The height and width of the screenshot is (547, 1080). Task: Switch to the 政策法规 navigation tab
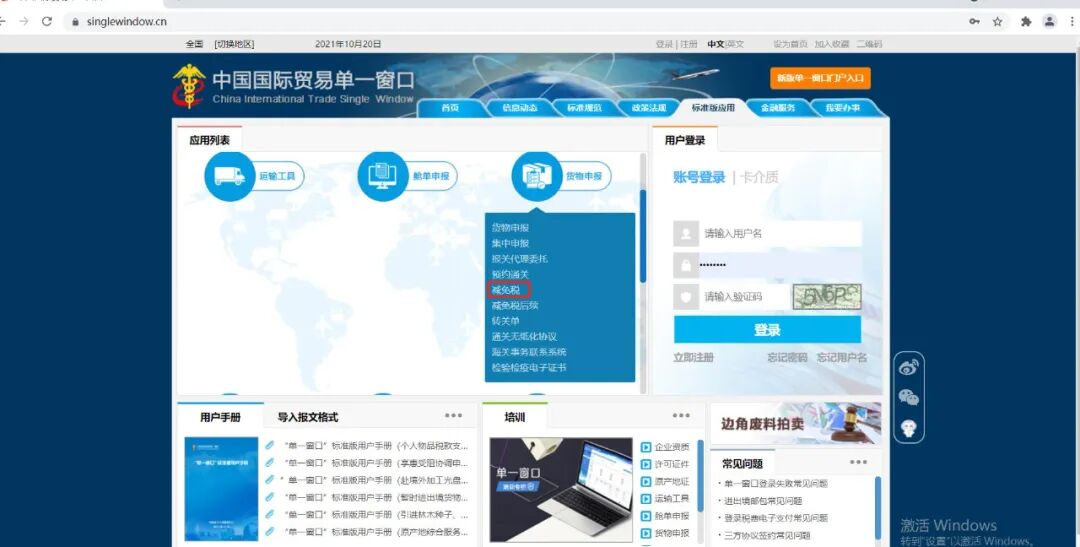click(649, 108)
